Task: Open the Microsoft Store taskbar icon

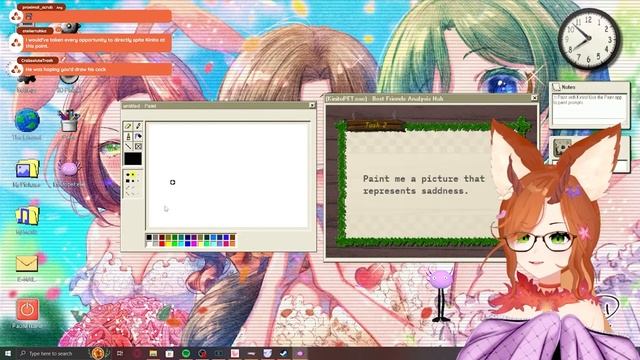Action: (169, 353)
